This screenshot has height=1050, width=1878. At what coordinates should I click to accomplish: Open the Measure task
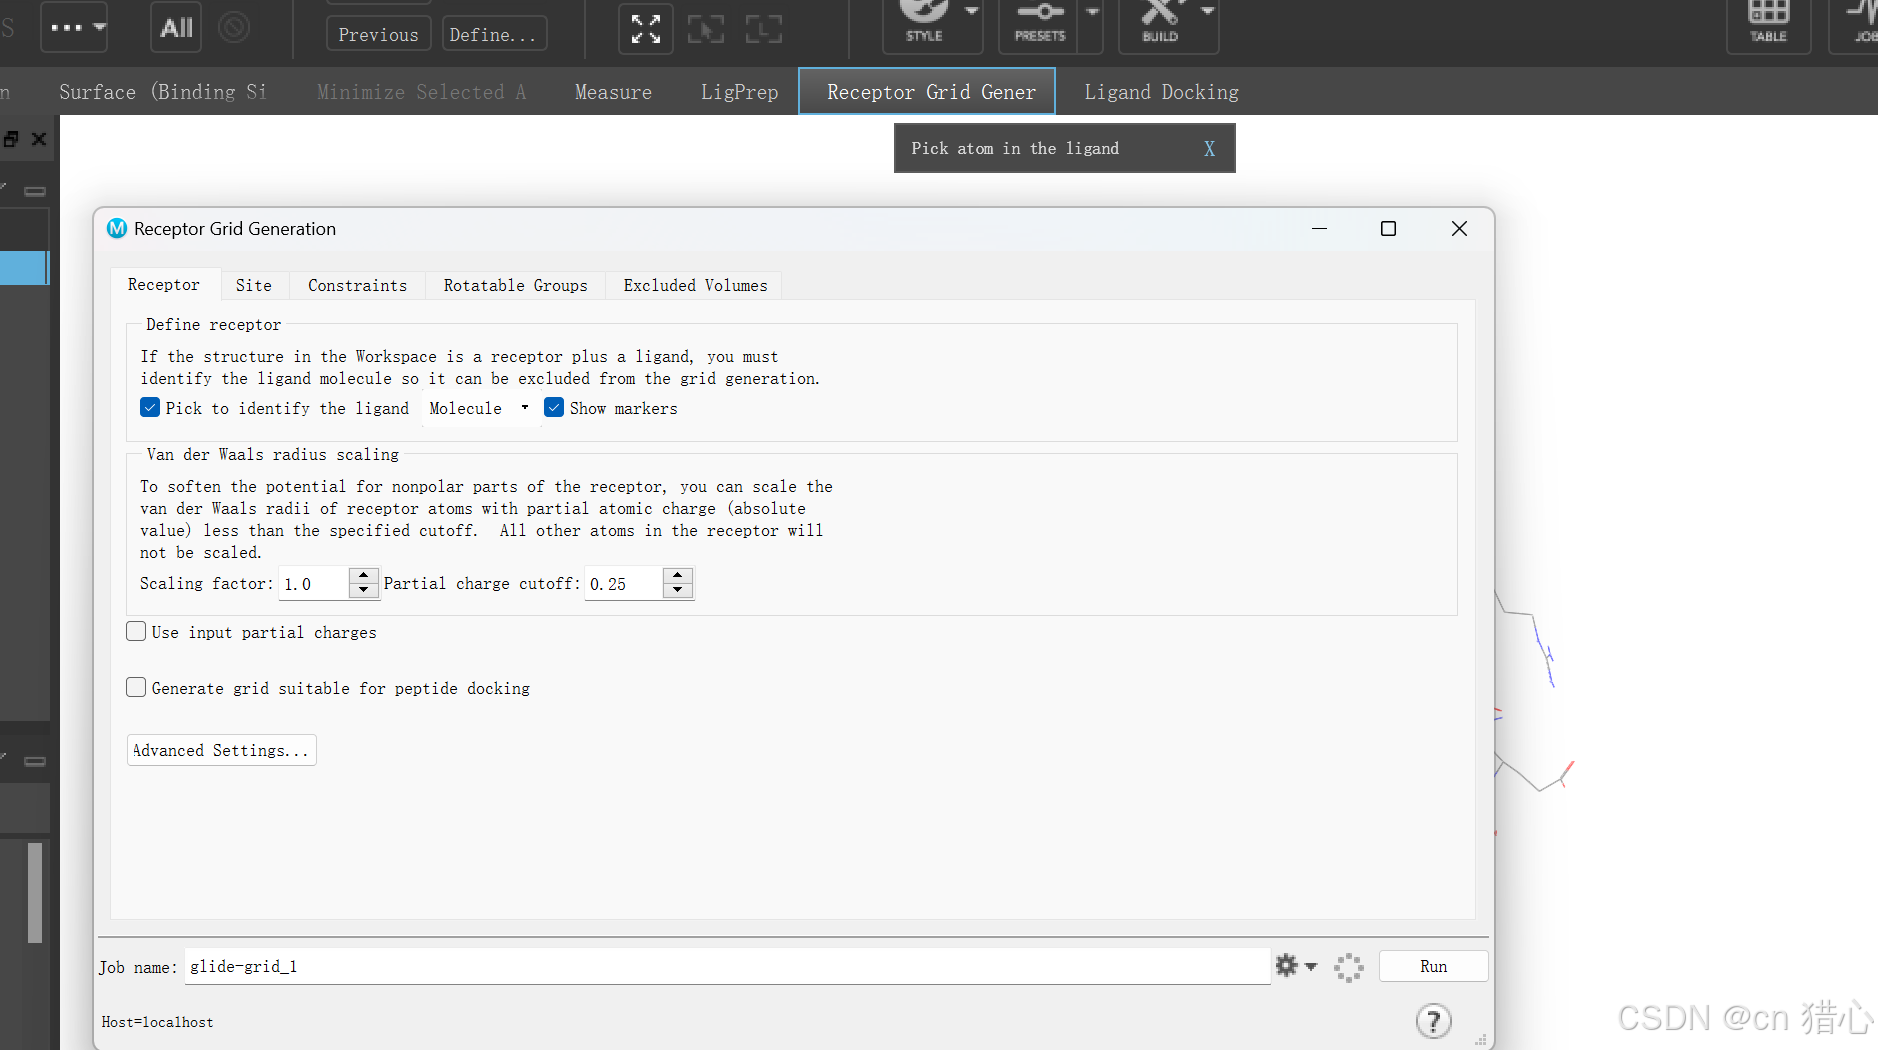[x=613, y=92]
